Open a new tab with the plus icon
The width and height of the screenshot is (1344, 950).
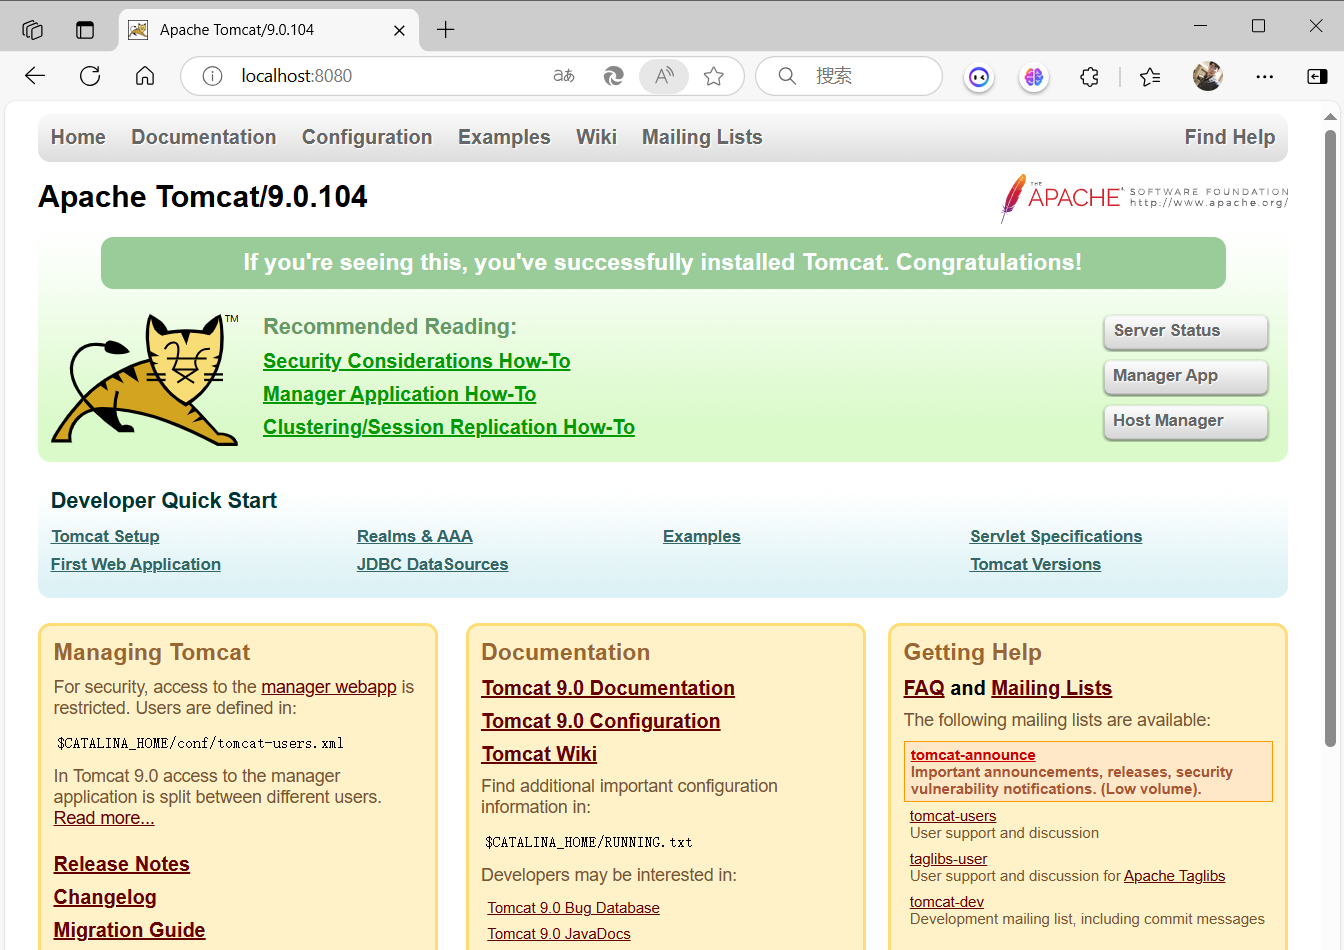coord(446,30)
